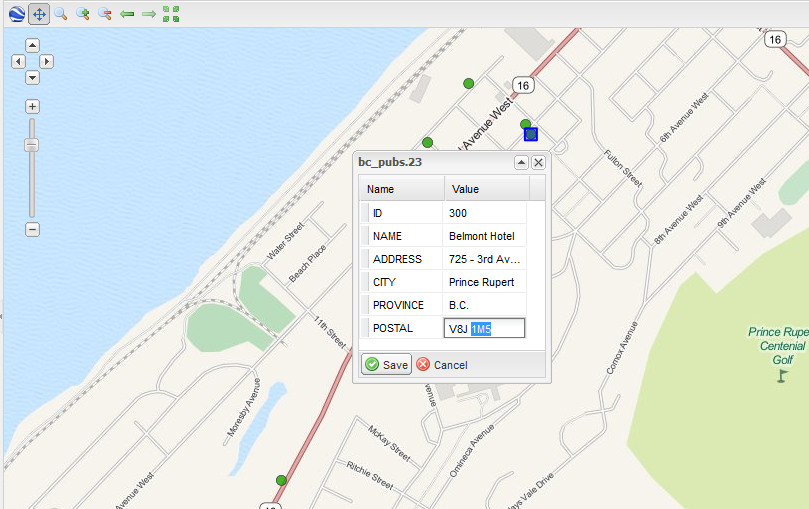
Task: Click the zoom slider handle
Action: 32,145
